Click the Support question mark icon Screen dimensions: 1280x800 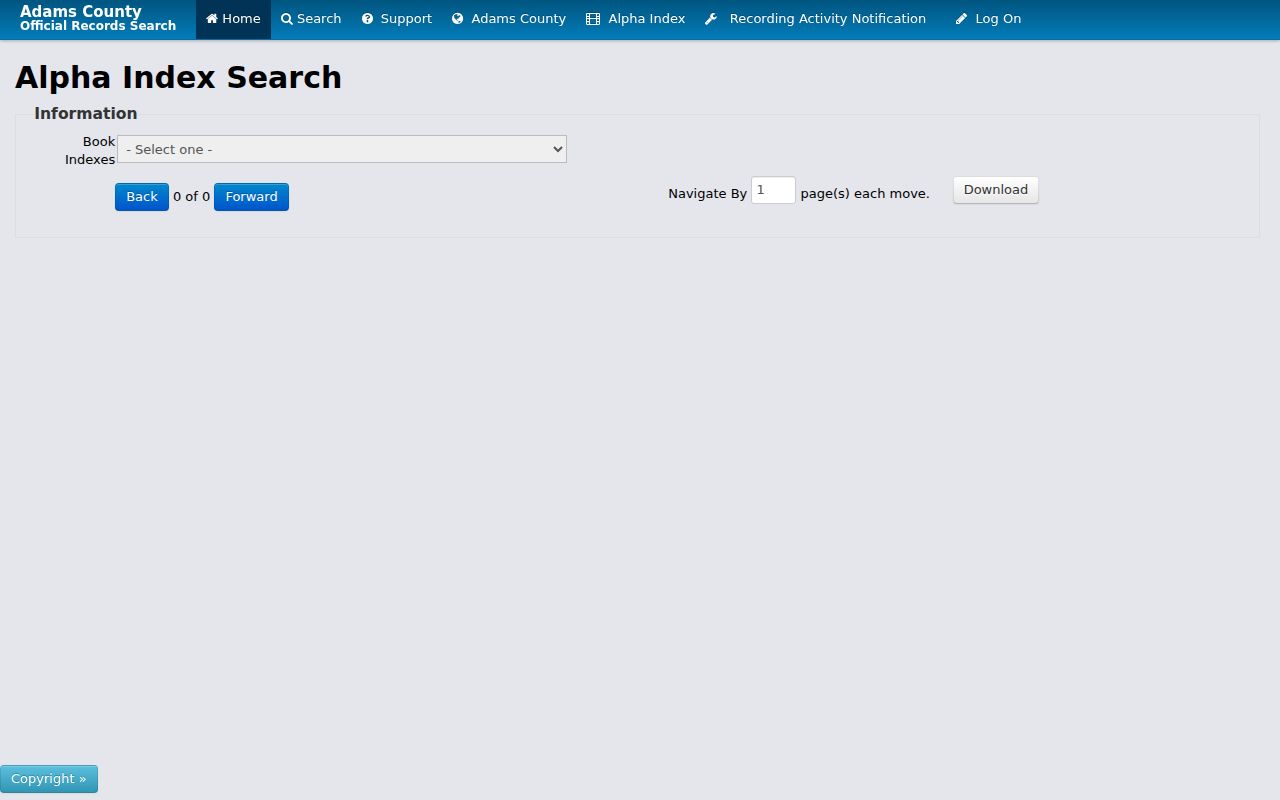(x=367, y=19)
